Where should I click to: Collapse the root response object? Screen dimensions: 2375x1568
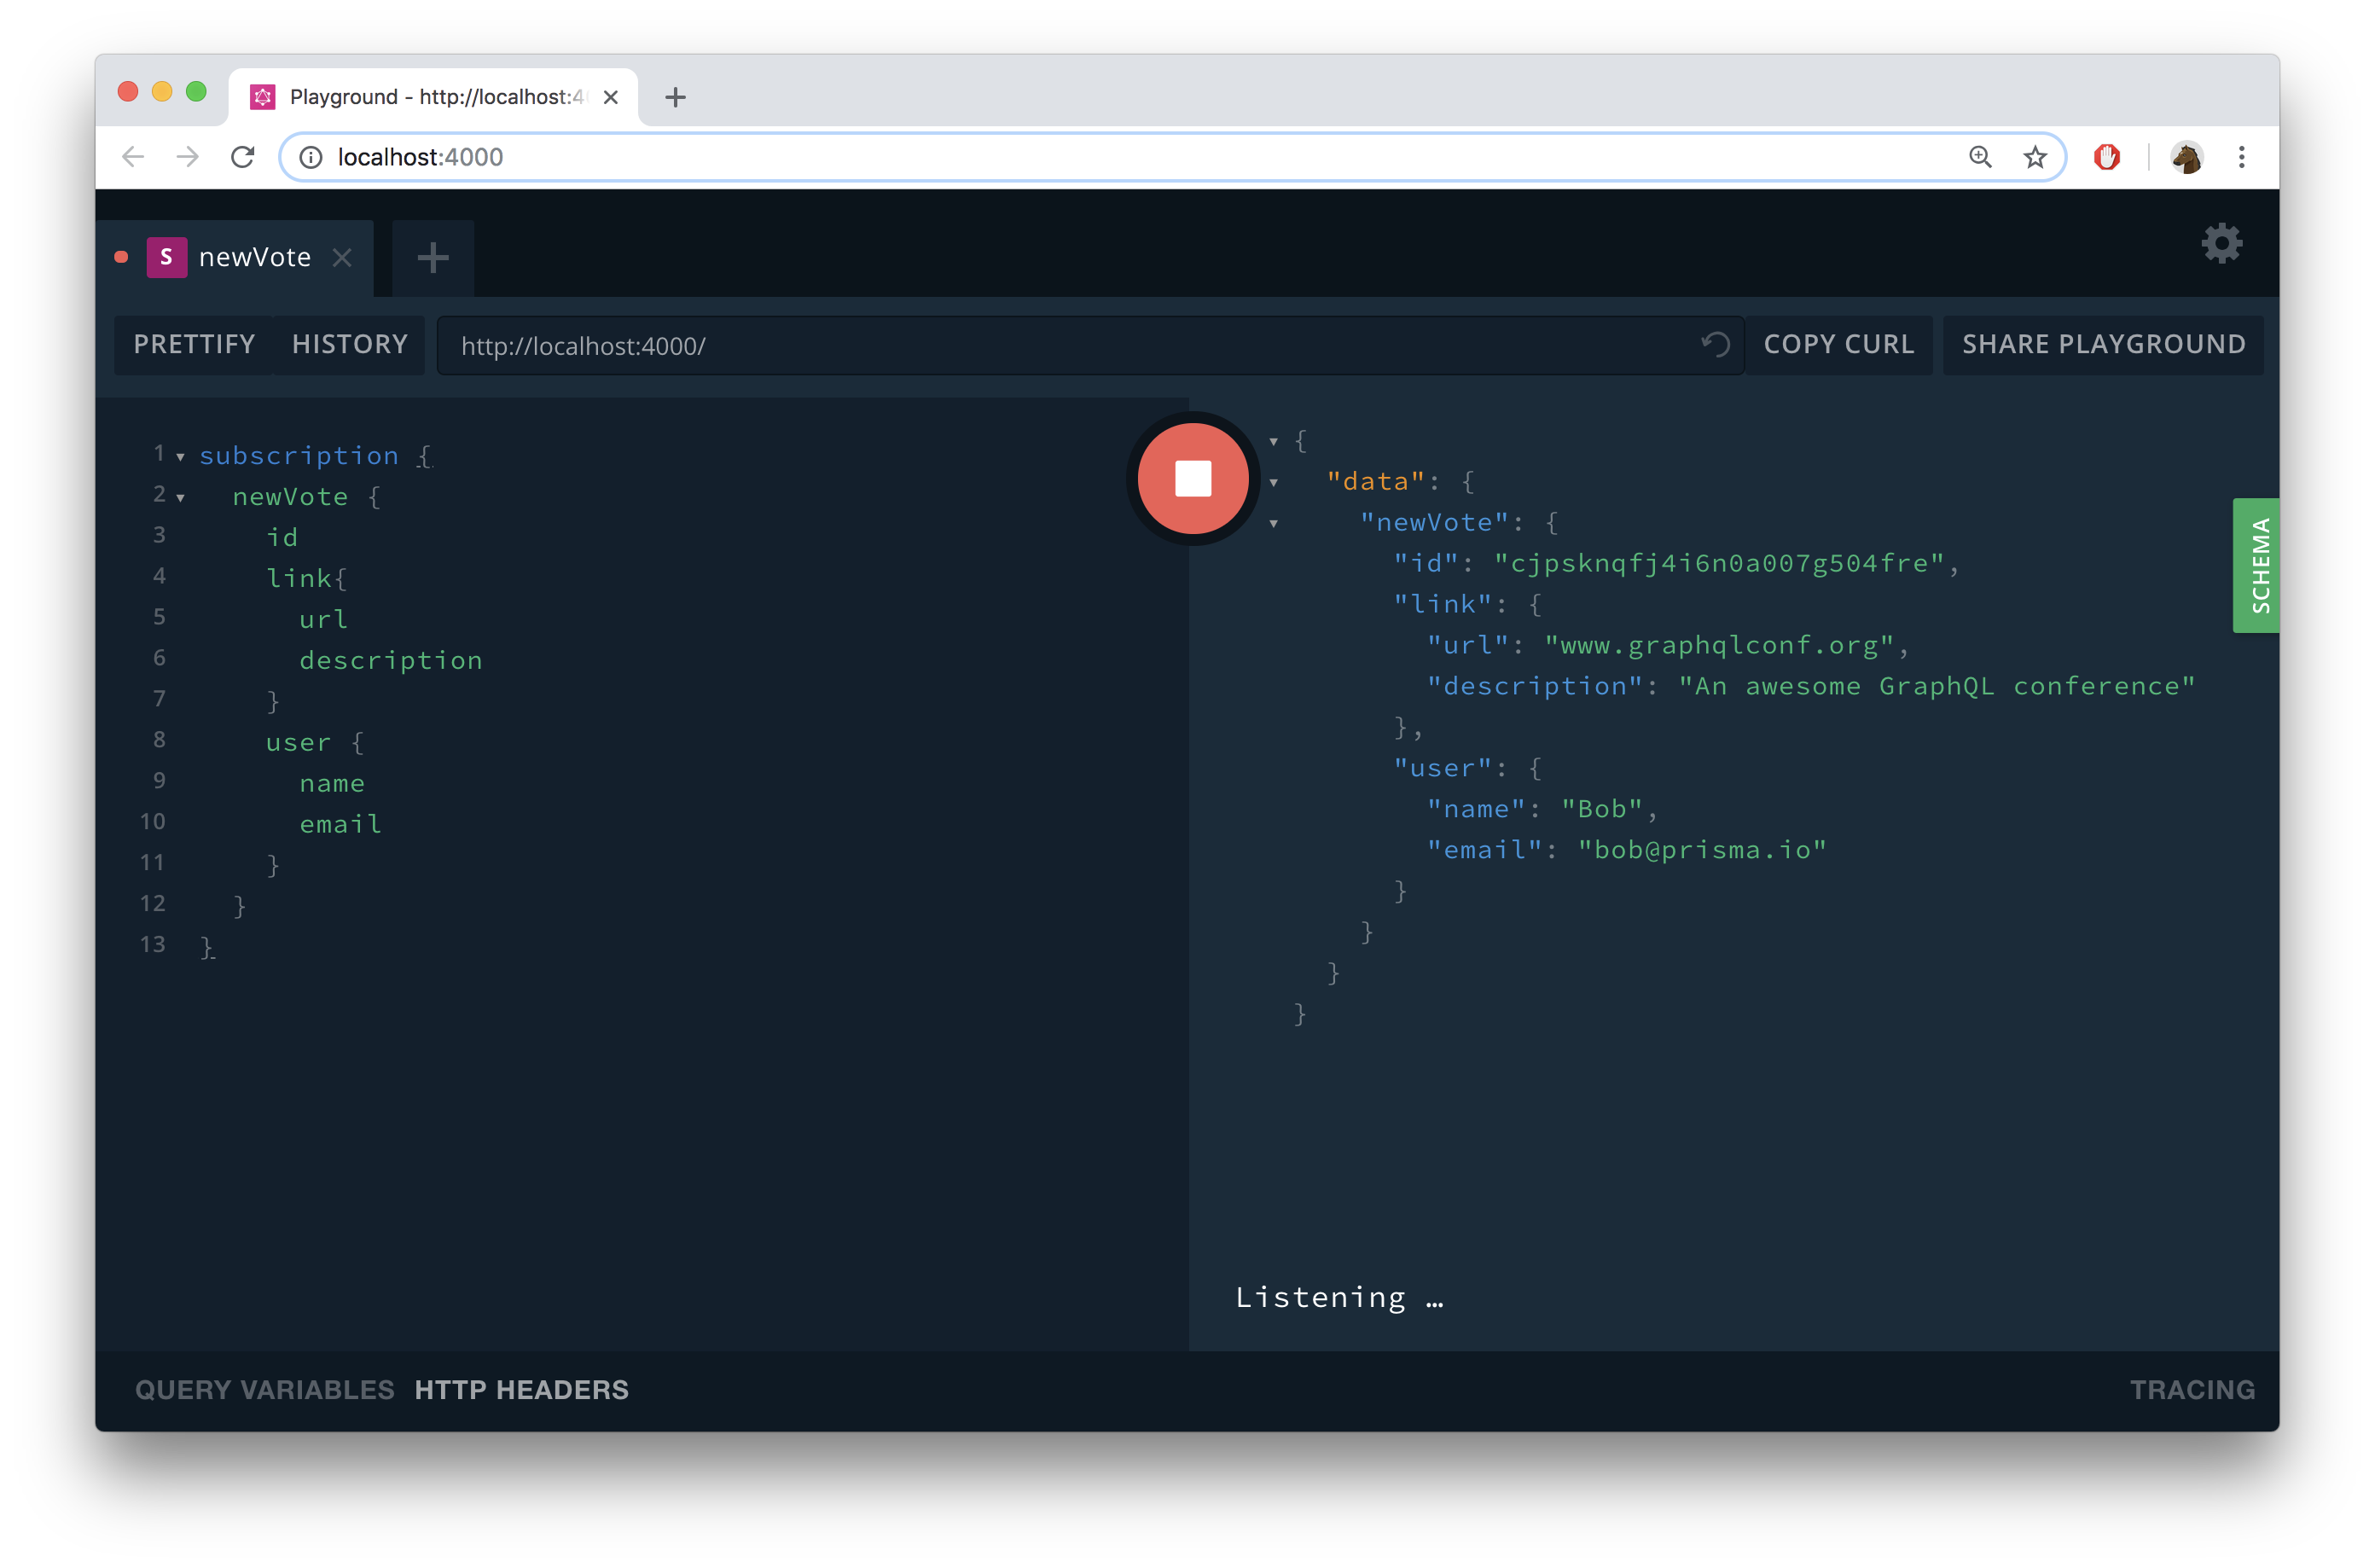tap(1274, 441)
